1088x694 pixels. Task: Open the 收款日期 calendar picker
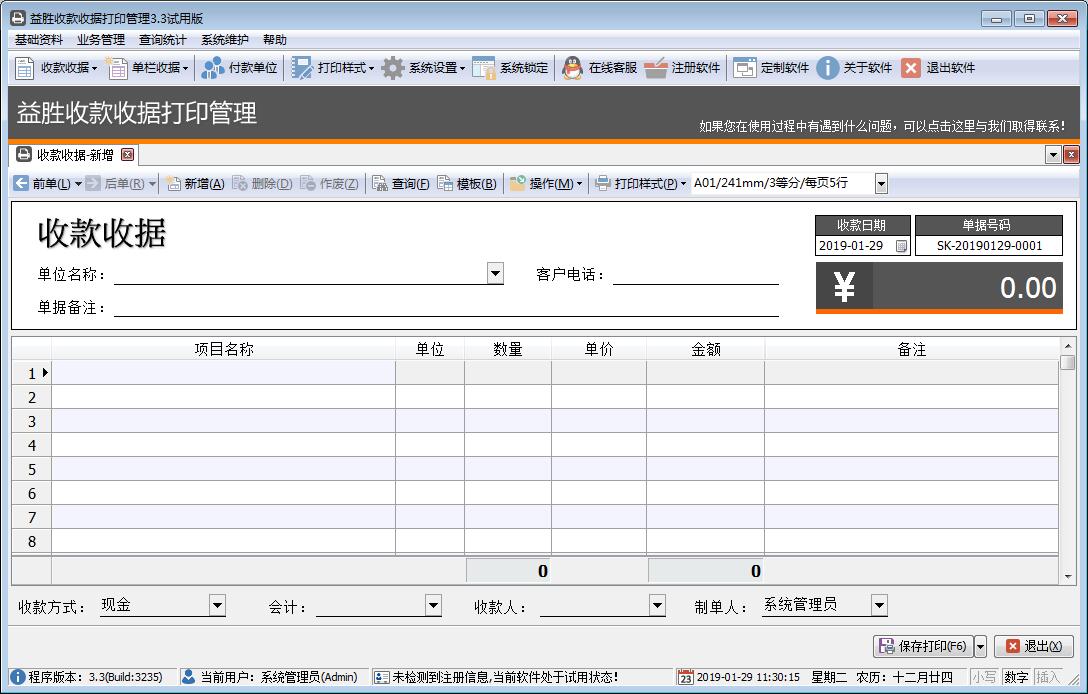coord(901,246)
